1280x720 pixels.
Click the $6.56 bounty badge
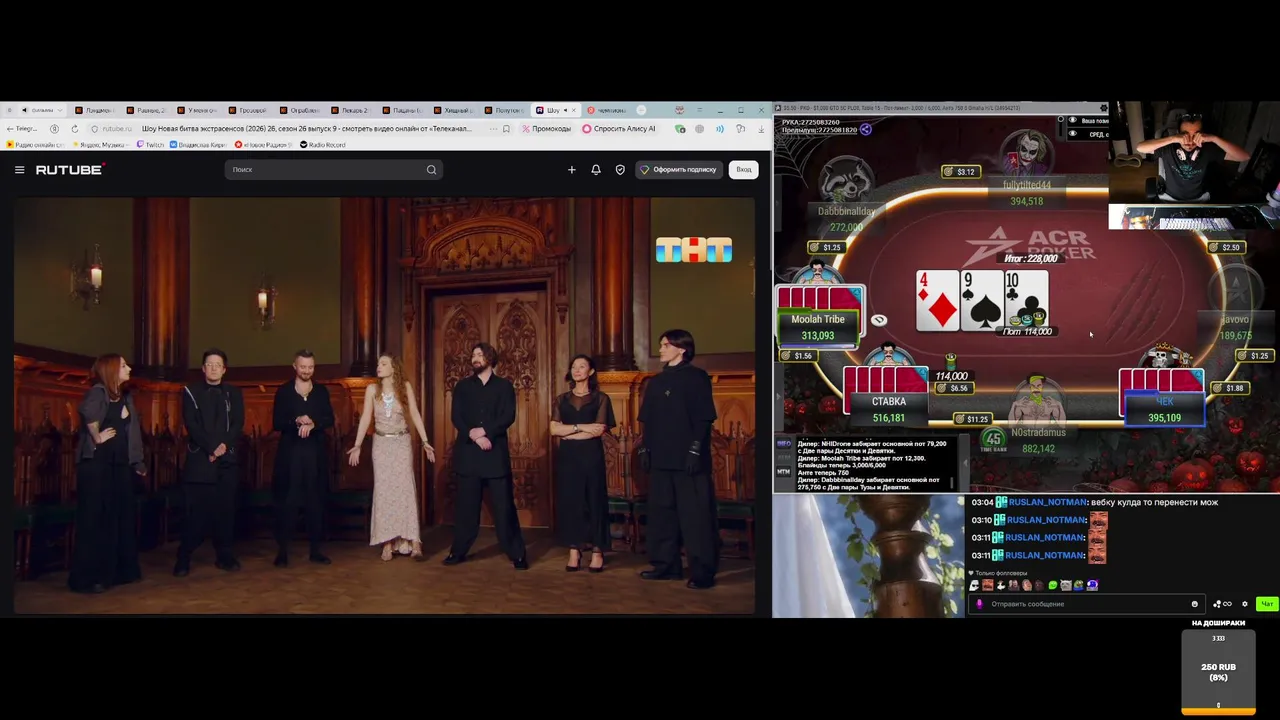[953, 388]
